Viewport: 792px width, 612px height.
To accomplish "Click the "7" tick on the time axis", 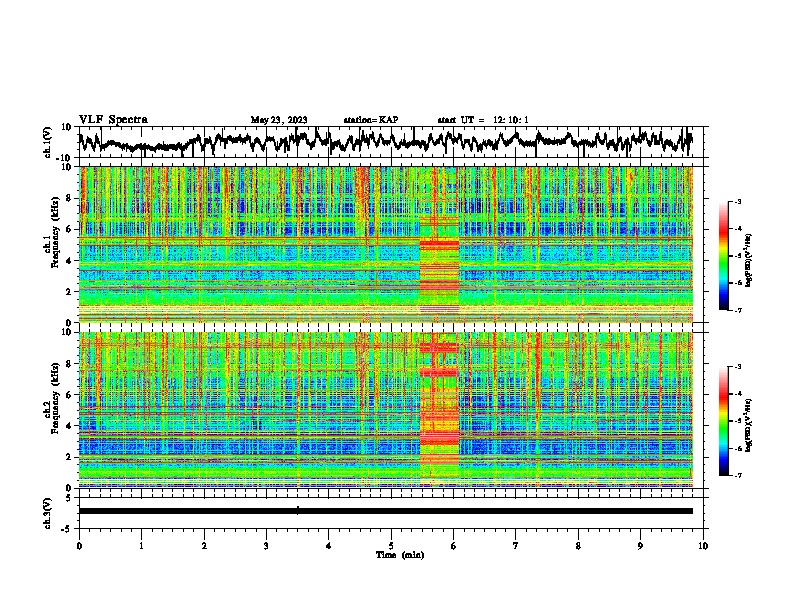I will pyautogui.click(x=516, y=546).
